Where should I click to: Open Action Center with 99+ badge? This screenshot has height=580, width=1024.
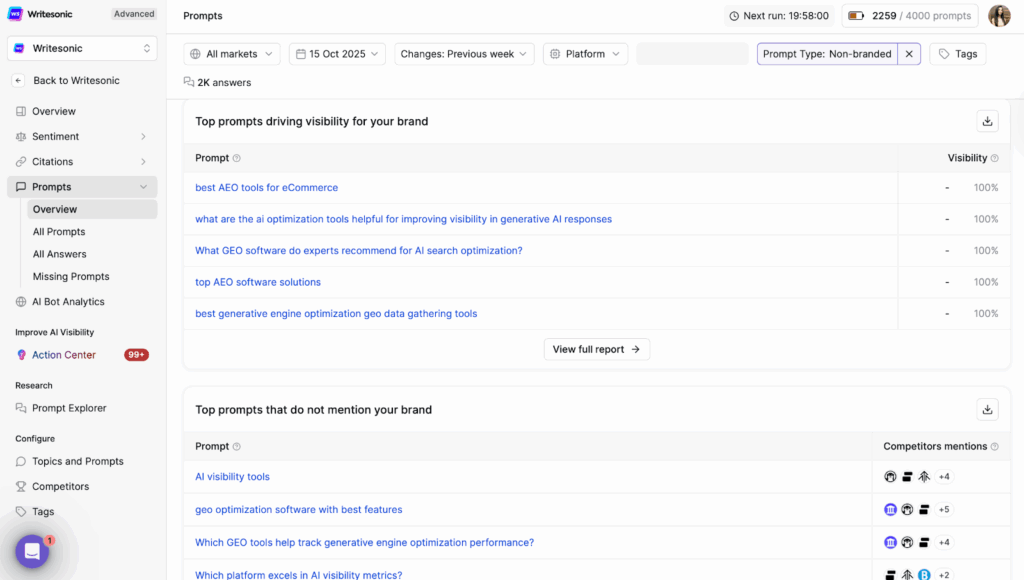pyautogui.click(x=64, y=355)
